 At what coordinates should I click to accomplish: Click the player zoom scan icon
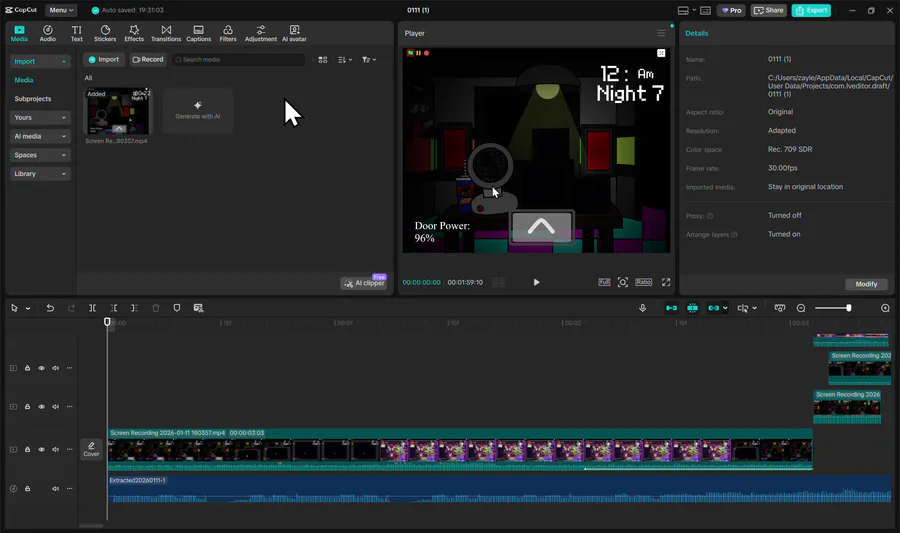[x=623, y=282]
